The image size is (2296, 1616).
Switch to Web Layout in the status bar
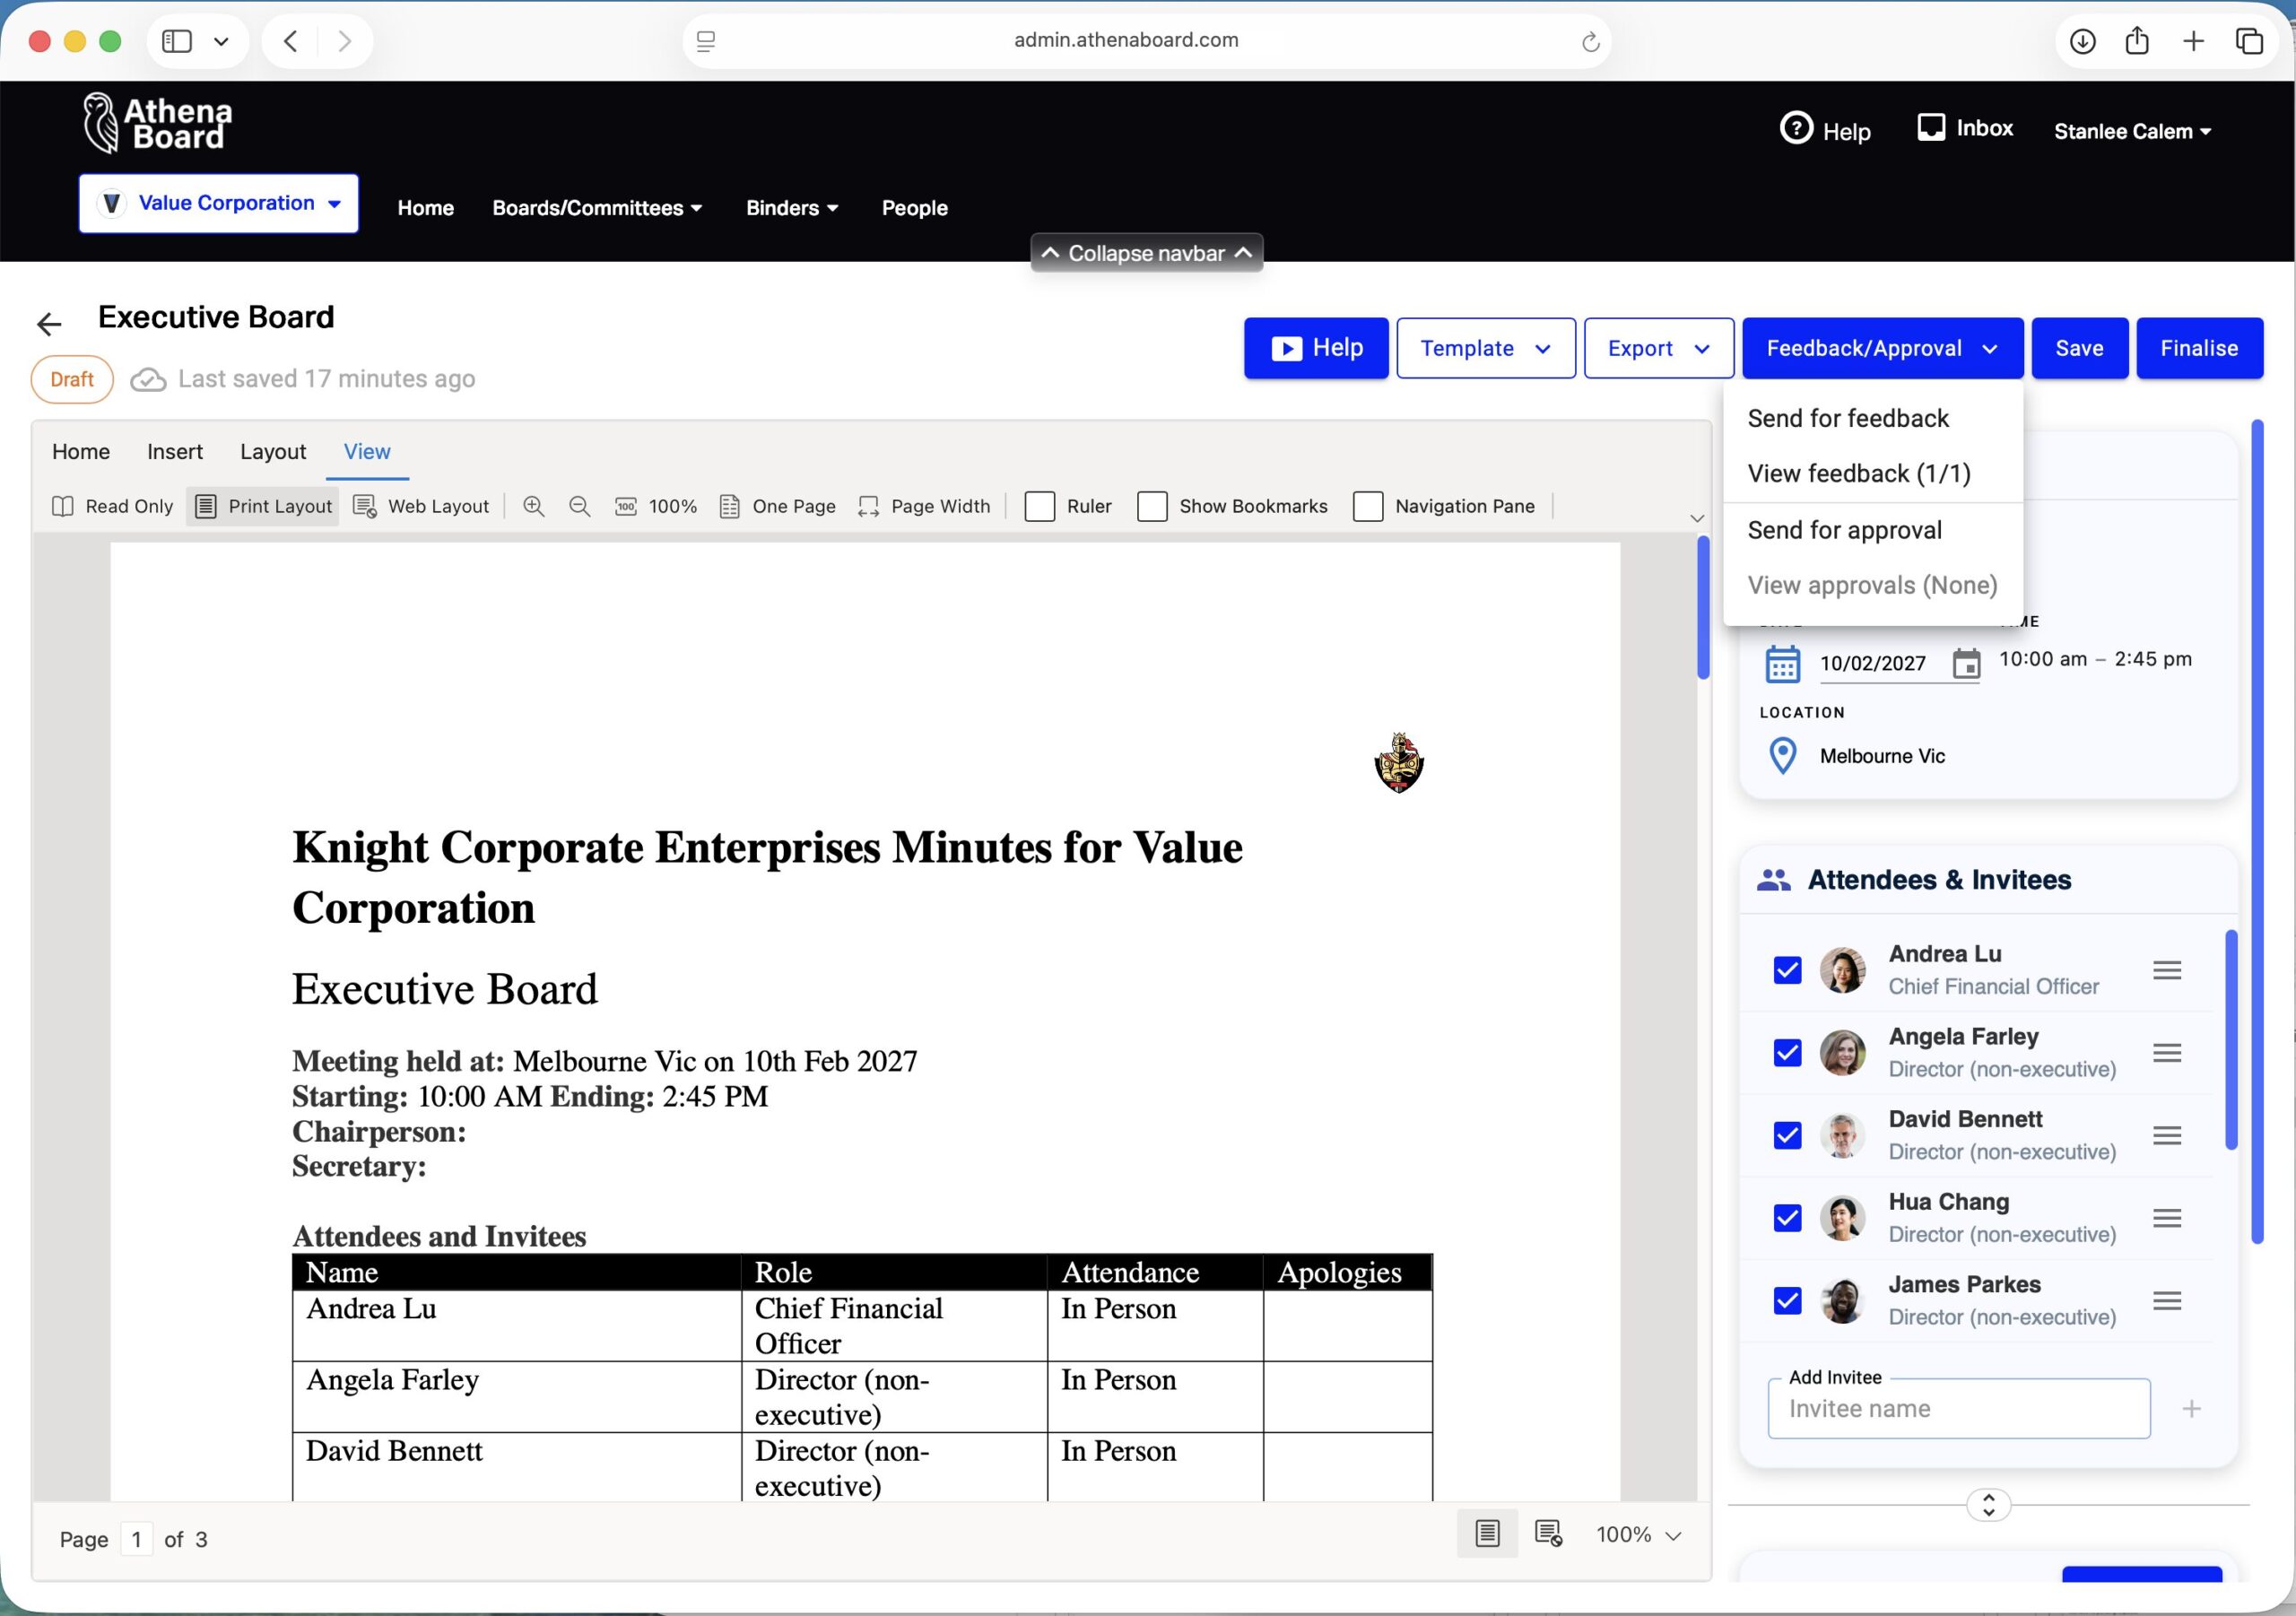(x=1548, y=1533)
